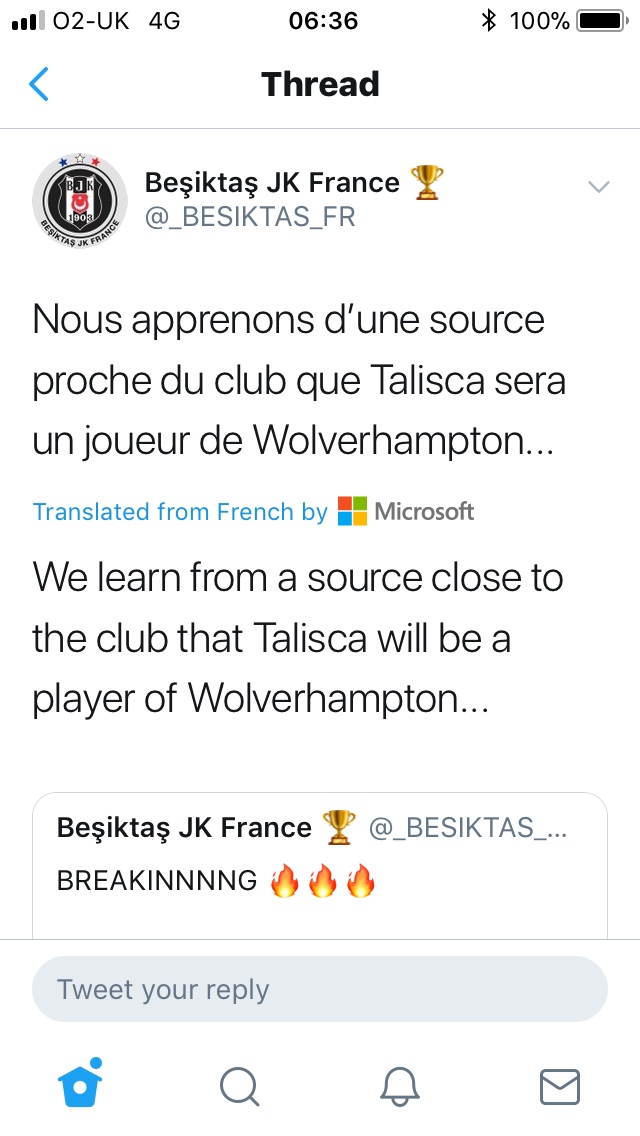Open the Messages envelope tab

click(560, 1087)
